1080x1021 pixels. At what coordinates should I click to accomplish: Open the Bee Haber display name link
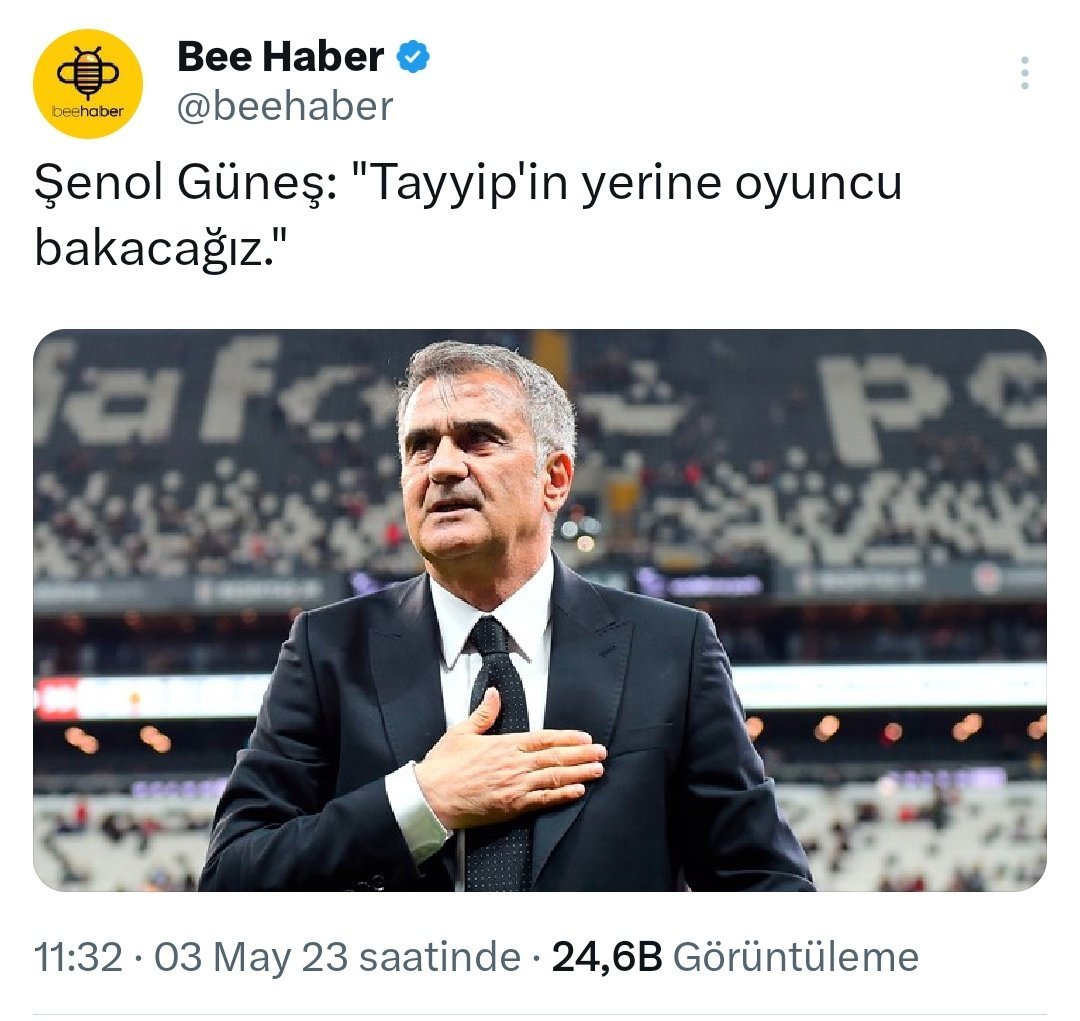pyautogui.click(x=280, y=56)
